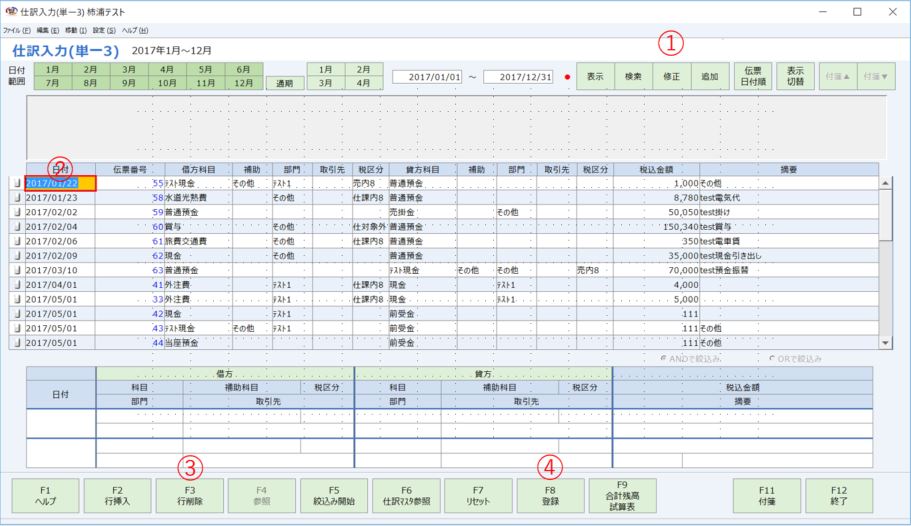
Task: Open the ファイル(F) menu
Action: pos(17,30)
